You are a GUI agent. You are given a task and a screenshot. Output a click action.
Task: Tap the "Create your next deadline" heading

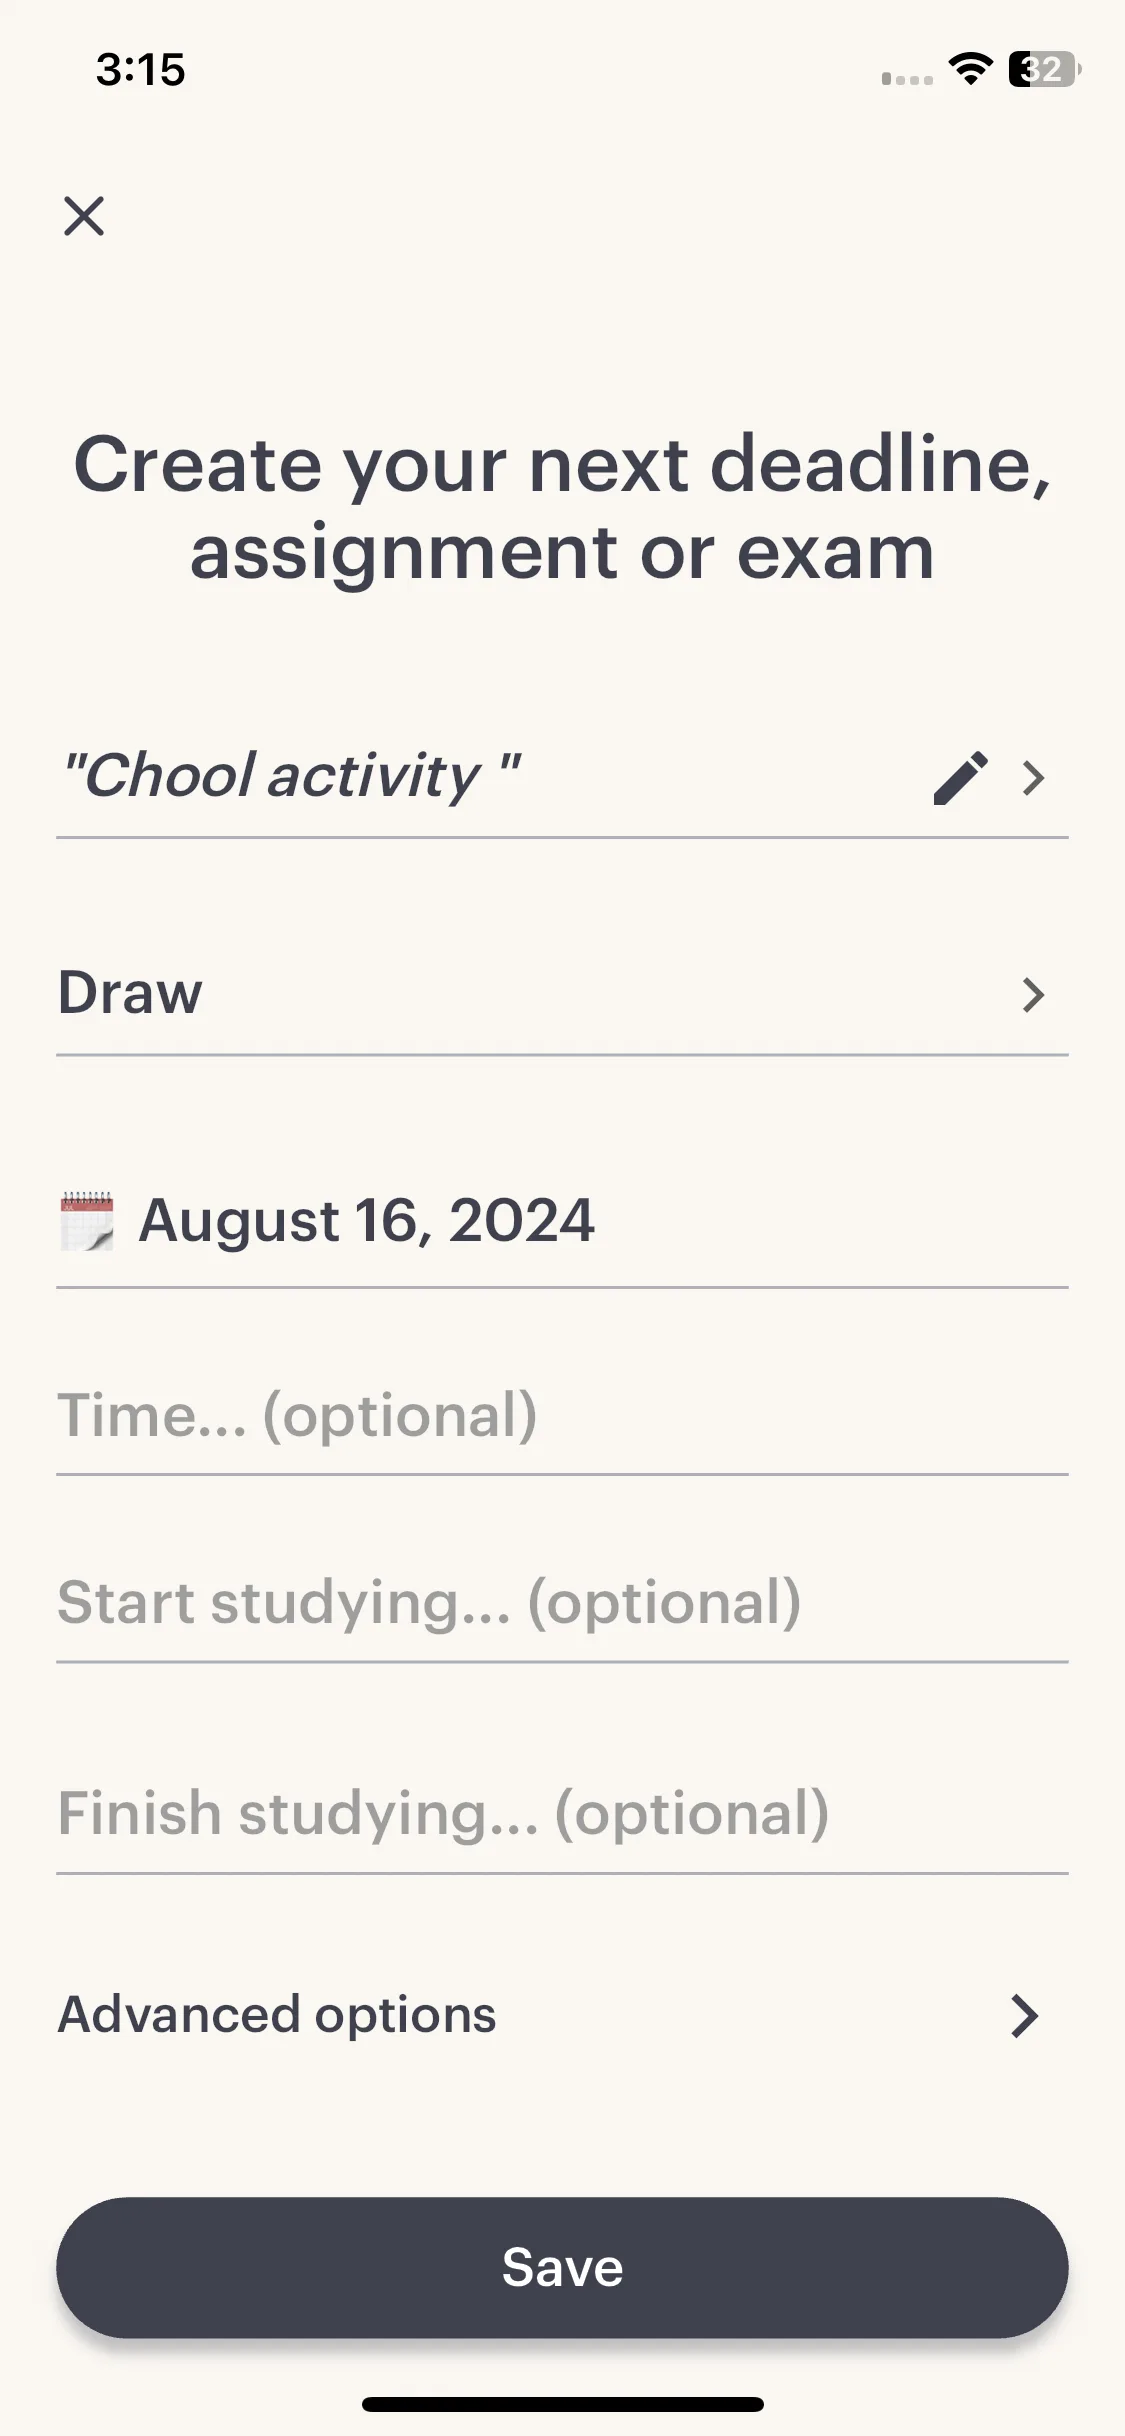click(x=562, y=508)
